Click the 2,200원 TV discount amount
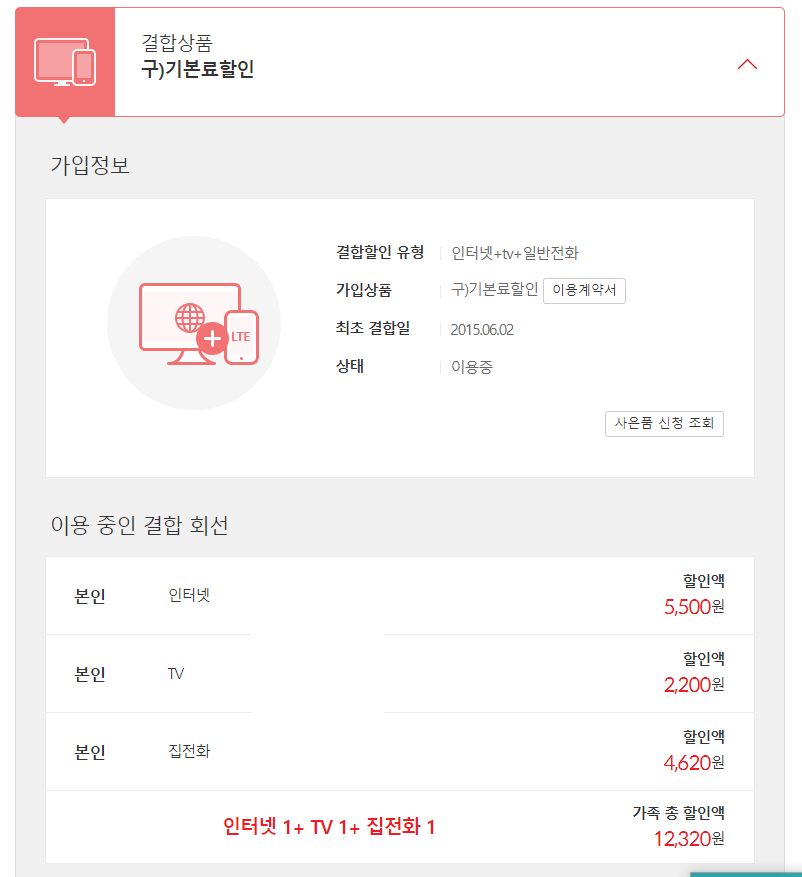Viewport: 802px width, 877px height. click(x=693, y=685)
